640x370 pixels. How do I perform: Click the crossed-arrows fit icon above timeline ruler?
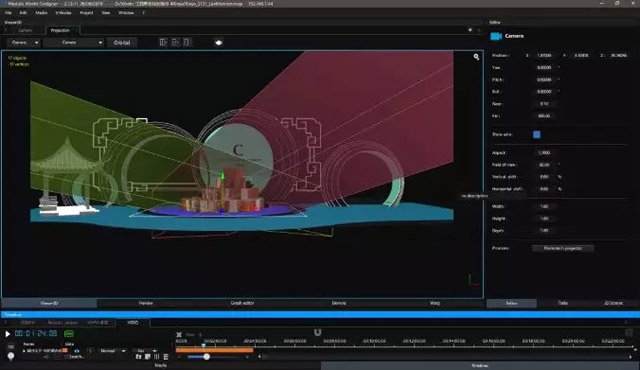pos(179,335)
